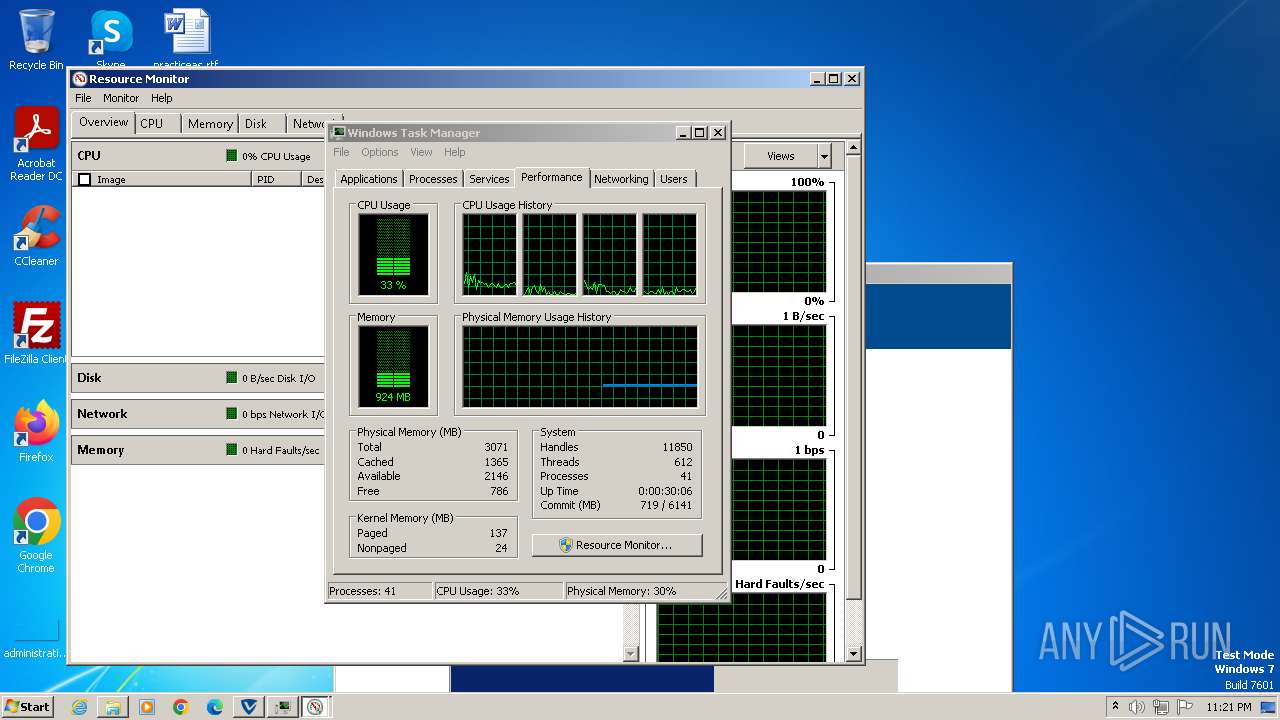Switch to Applications tab in Task Manager
Screen dimensions: 1280x720
click(368, 179)
